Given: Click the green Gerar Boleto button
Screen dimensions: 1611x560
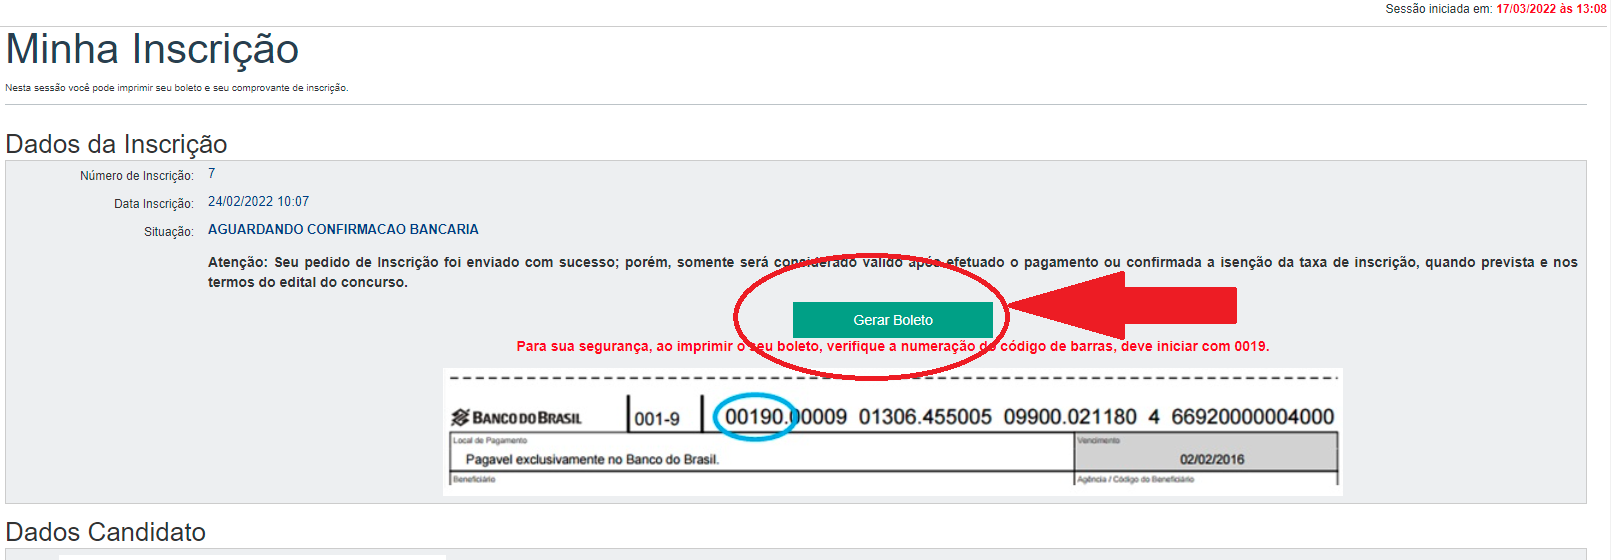Looking at the screenshot, I should point(892,320).
